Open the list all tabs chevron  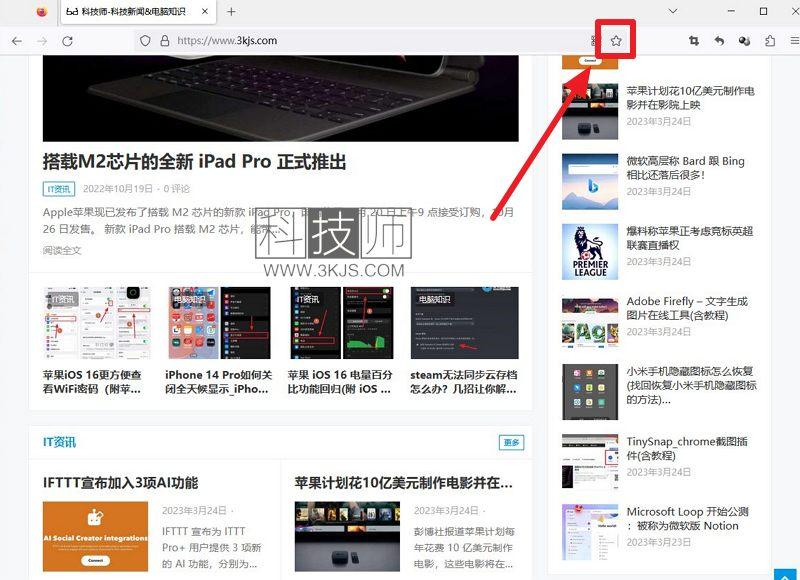point(673,11)
